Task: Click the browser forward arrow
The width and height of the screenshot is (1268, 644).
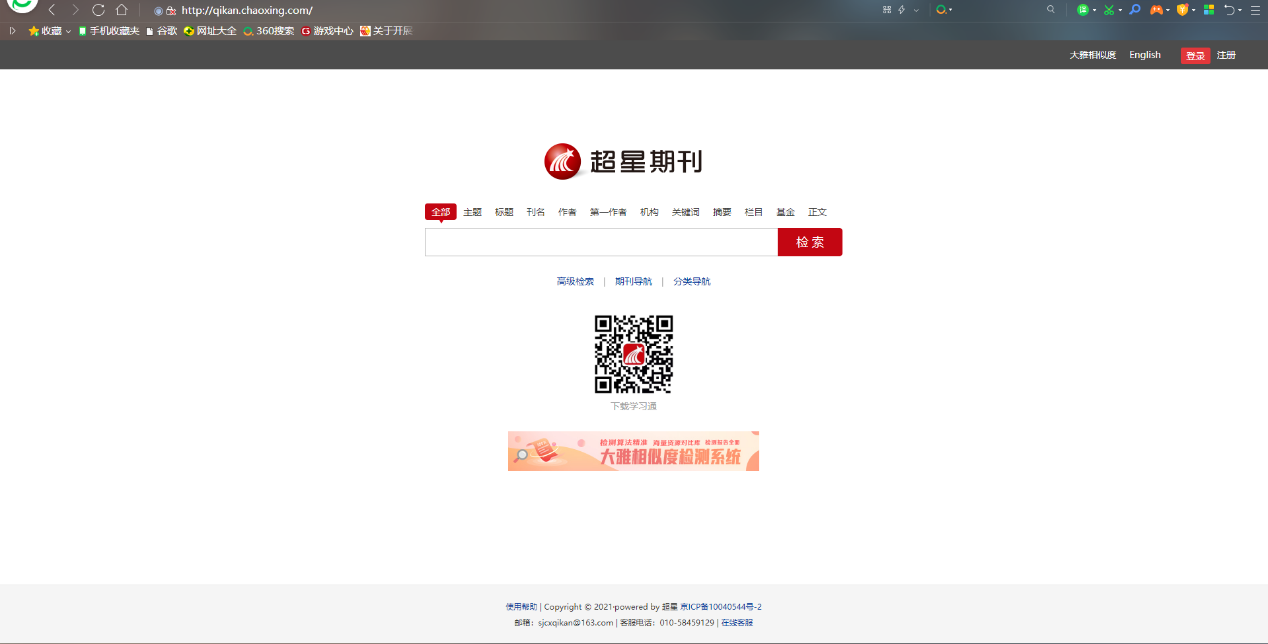Action: click(x=75, y=10)
